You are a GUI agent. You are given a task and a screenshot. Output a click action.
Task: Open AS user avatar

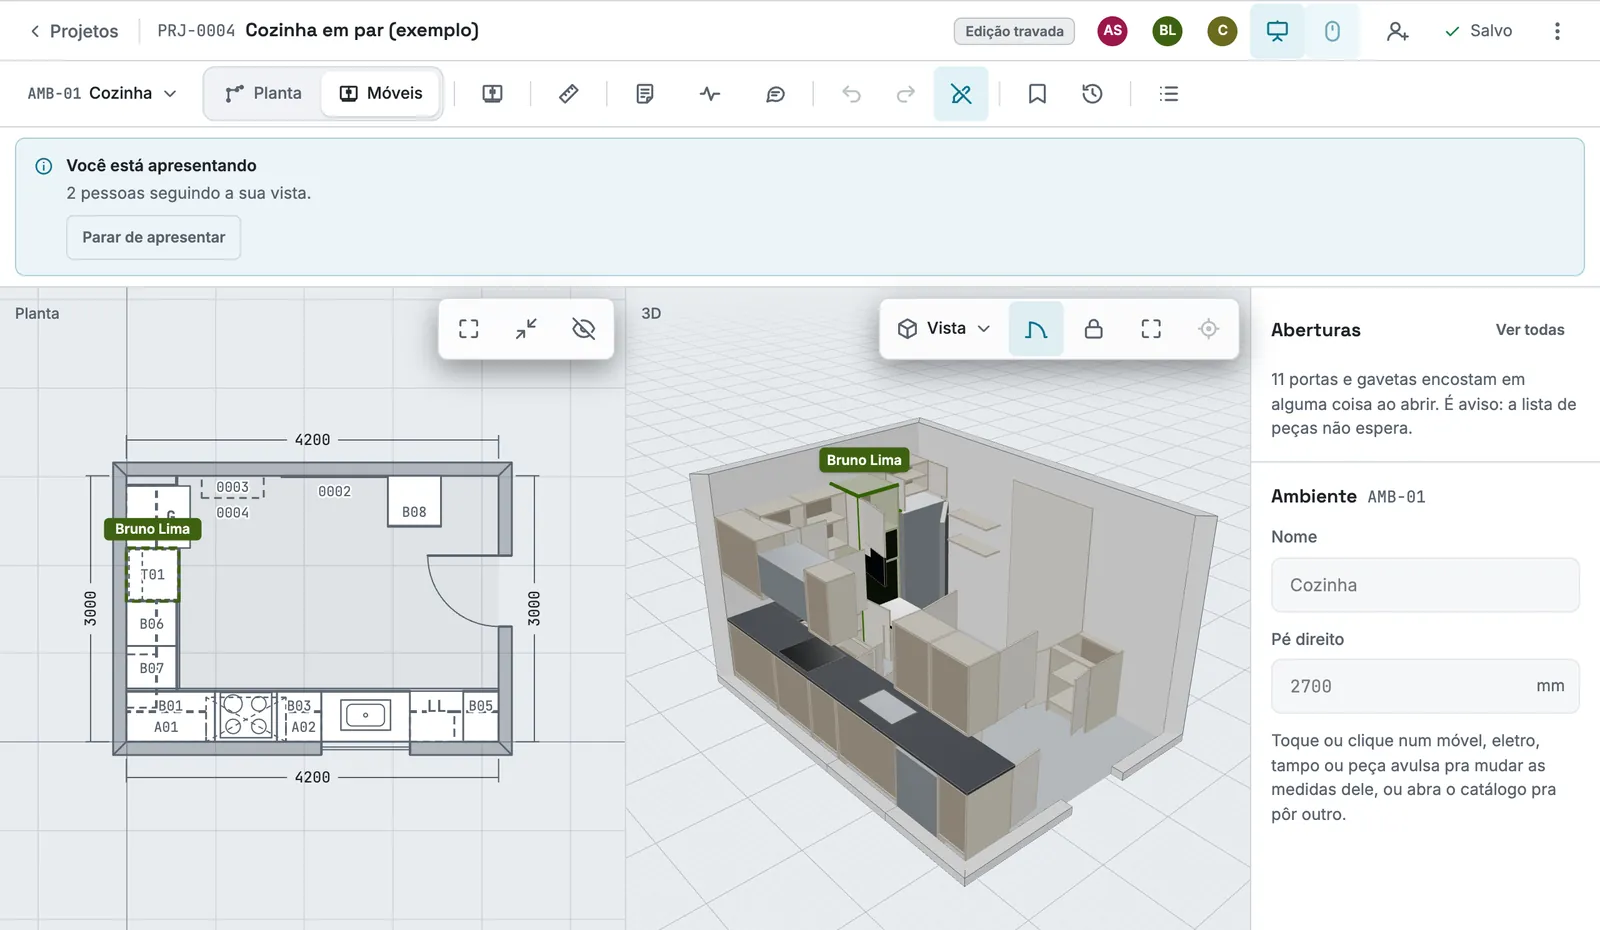(1112, 31)
